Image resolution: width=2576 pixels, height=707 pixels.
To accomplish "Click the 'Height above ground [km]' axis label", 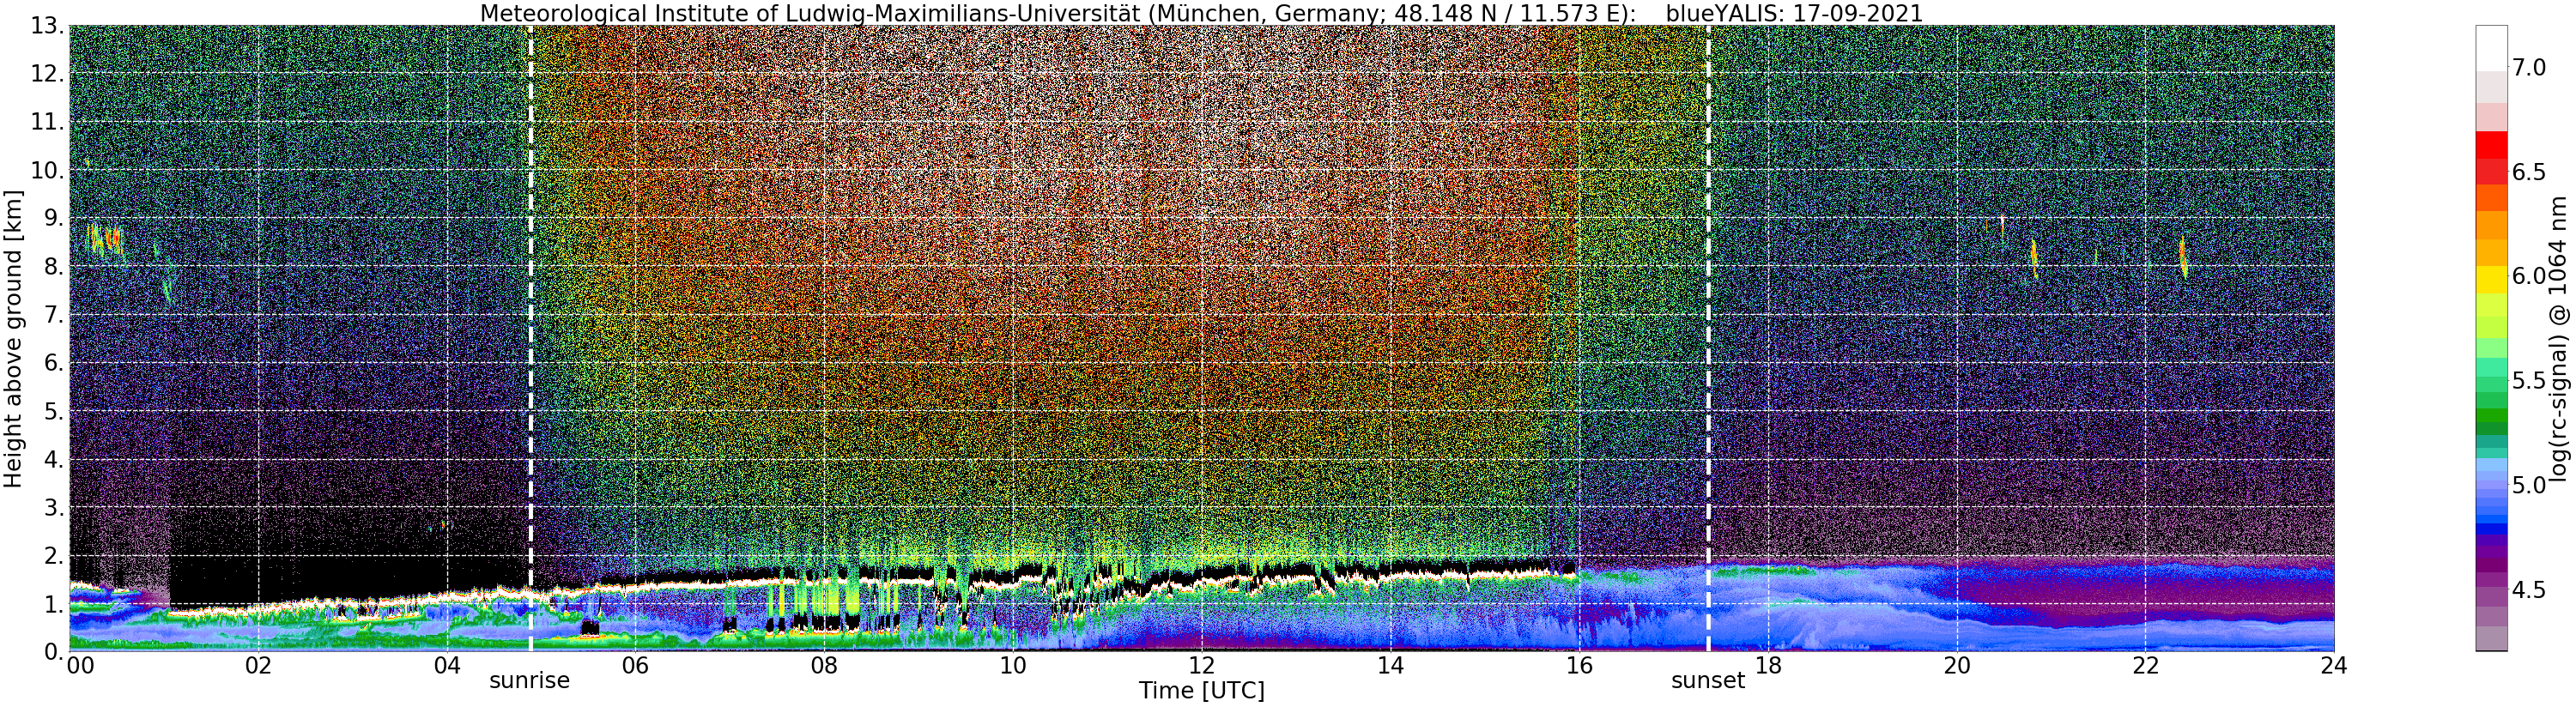I will (13, 337).
